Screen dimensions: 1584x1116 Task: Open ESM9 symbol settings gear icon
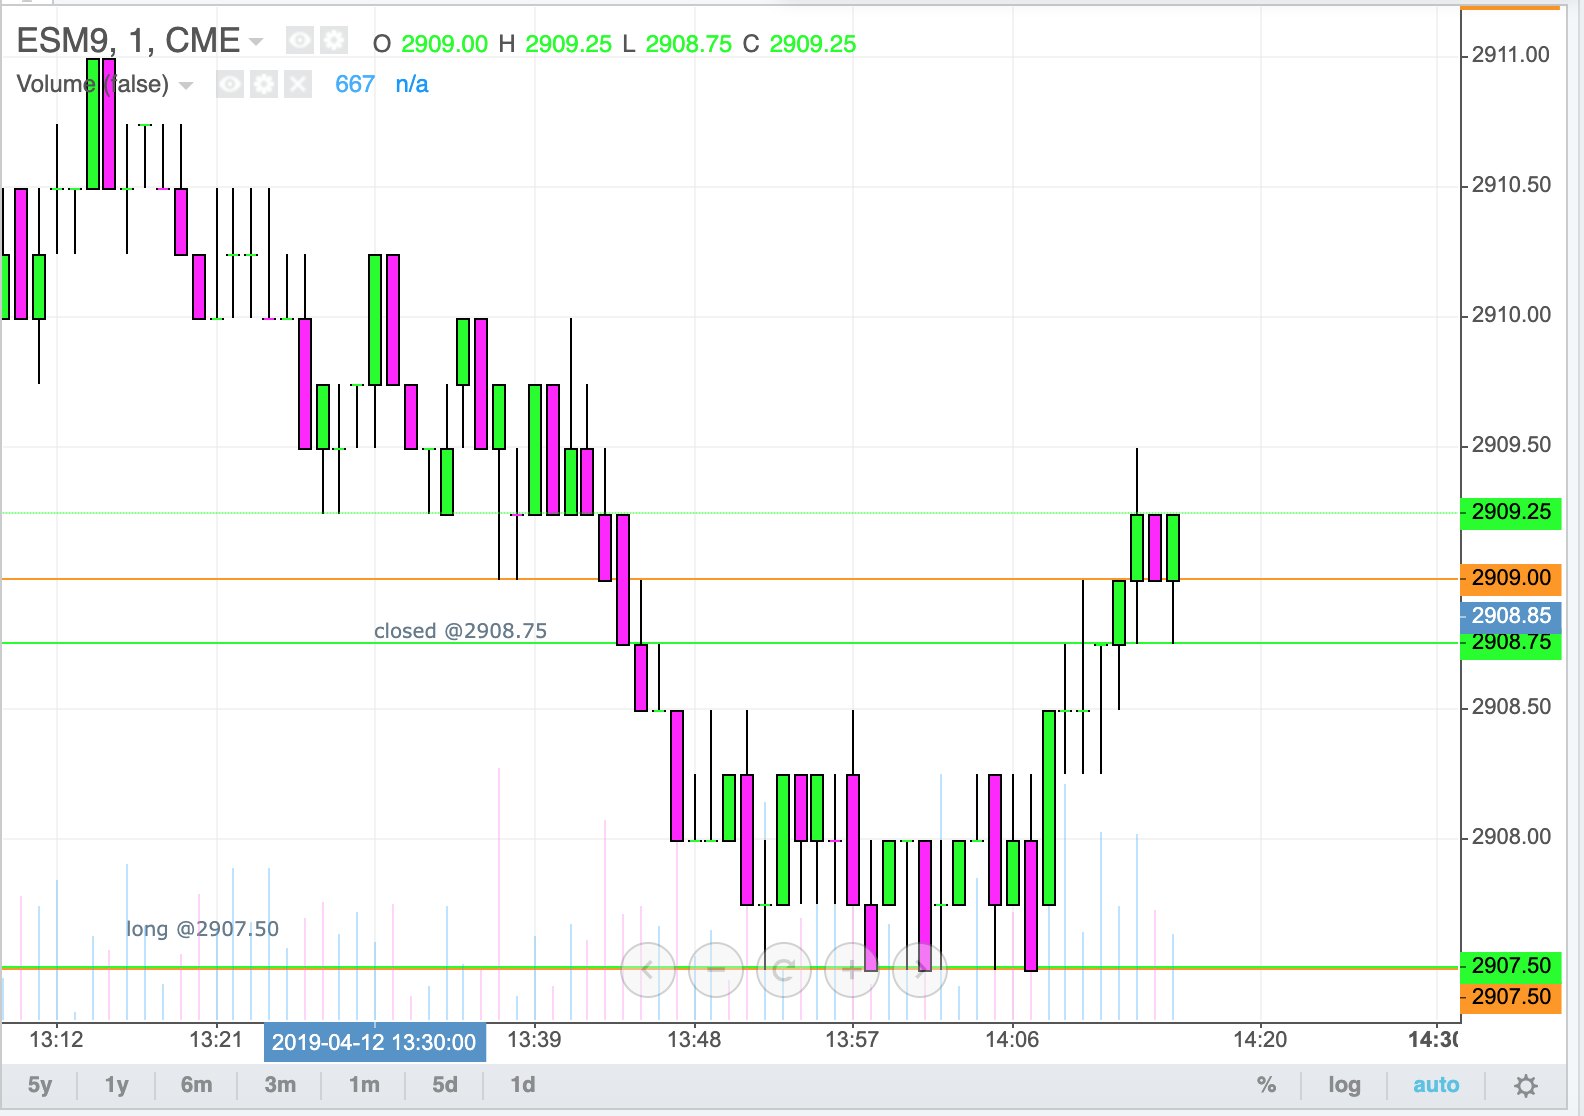(334, 41)
